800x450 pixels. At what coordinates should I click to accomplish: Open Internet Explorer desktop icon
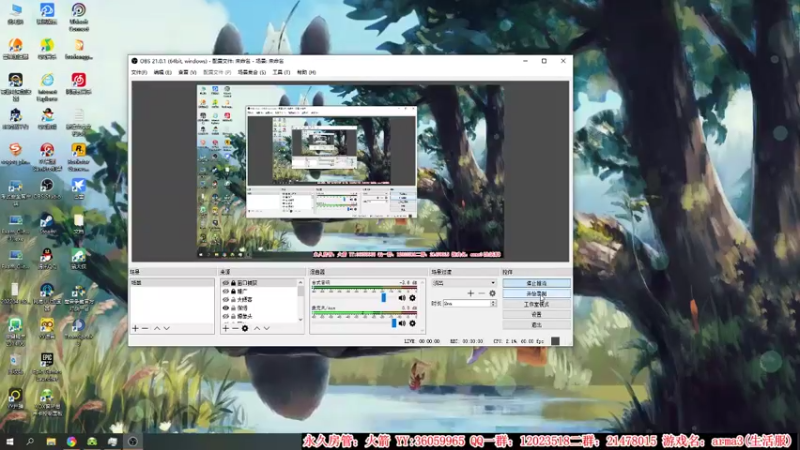tap(47, 87)
